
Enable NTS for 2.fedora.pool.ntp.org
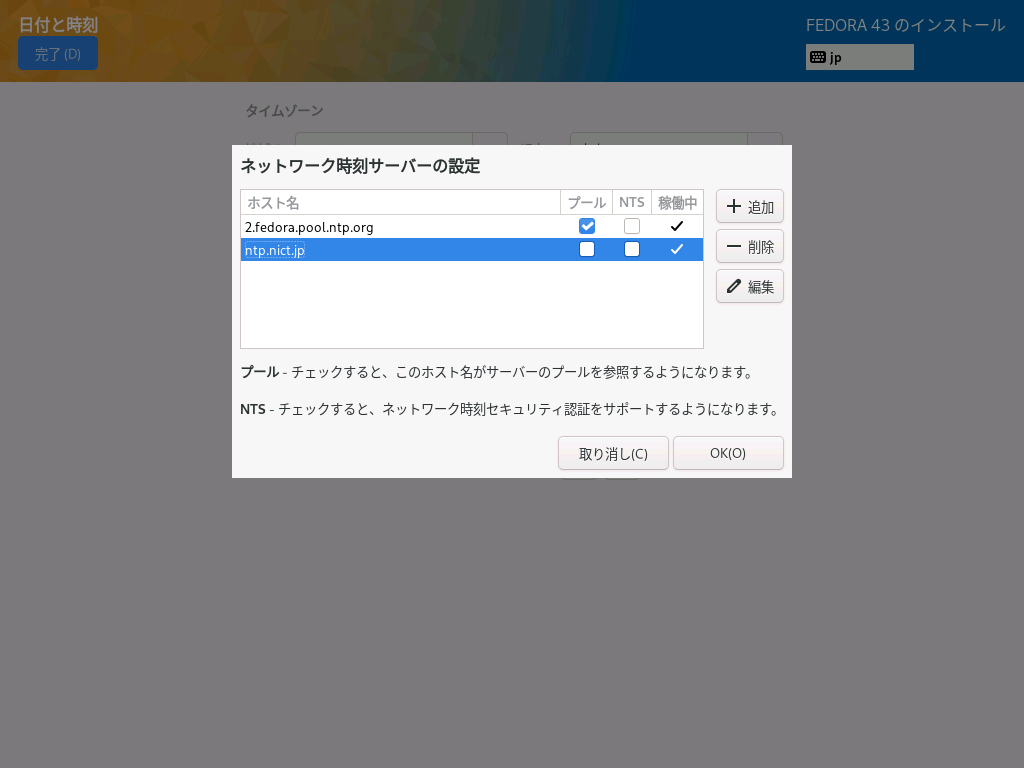632,226
